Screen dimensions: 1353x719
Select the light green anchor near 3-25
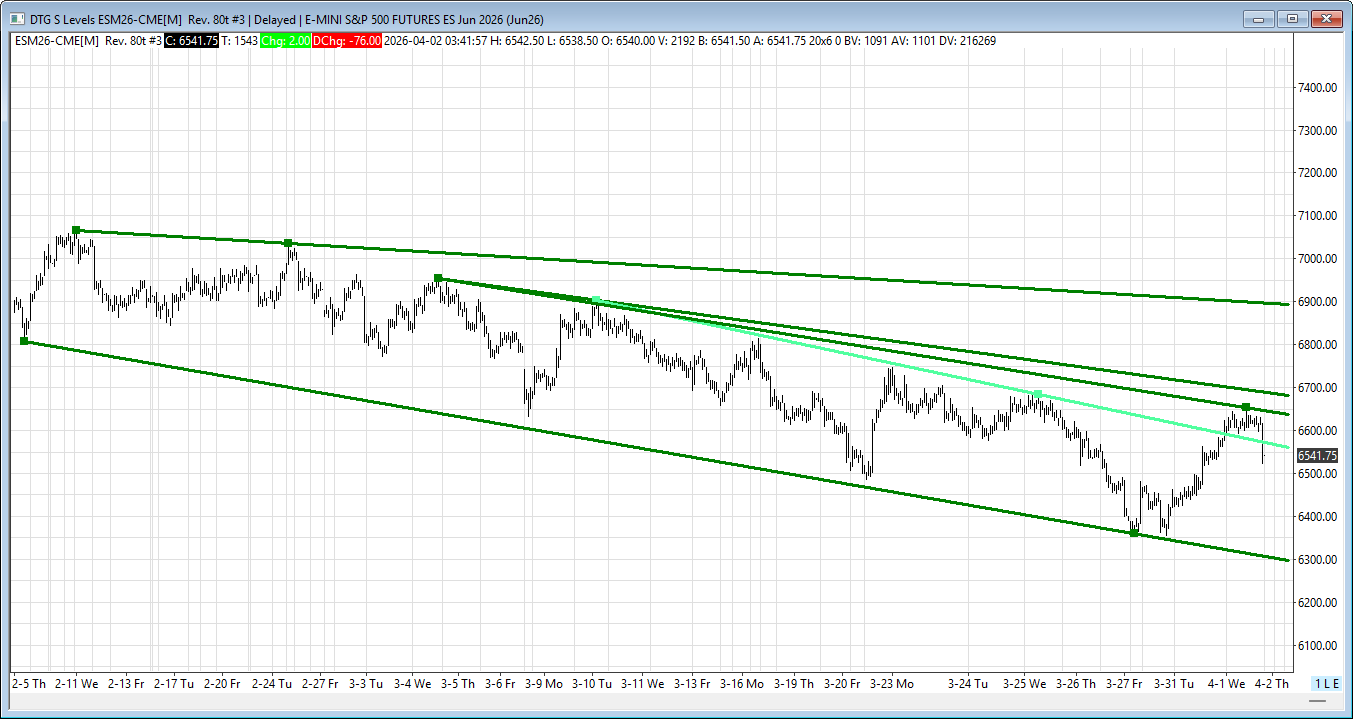pos(1037,394)
